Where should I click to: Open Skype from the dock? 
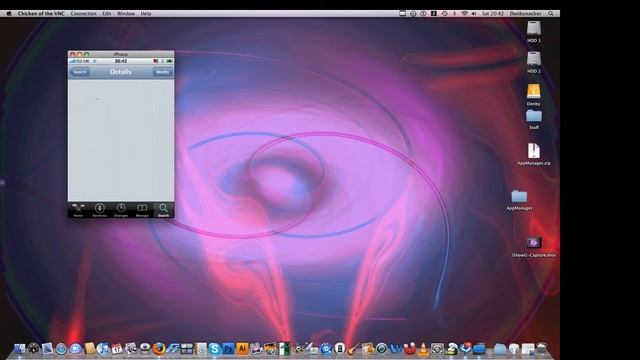point(214,349)
